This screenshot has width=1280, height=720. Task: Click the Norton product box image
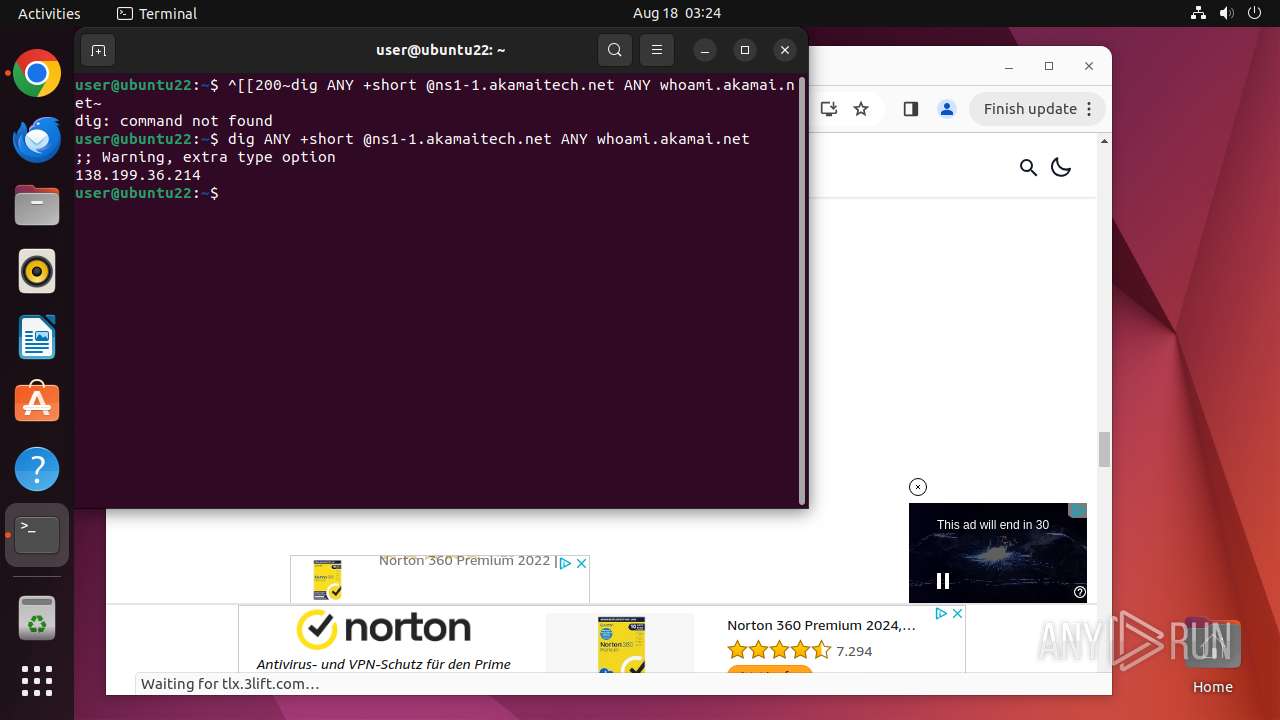[x=621, y=644]
